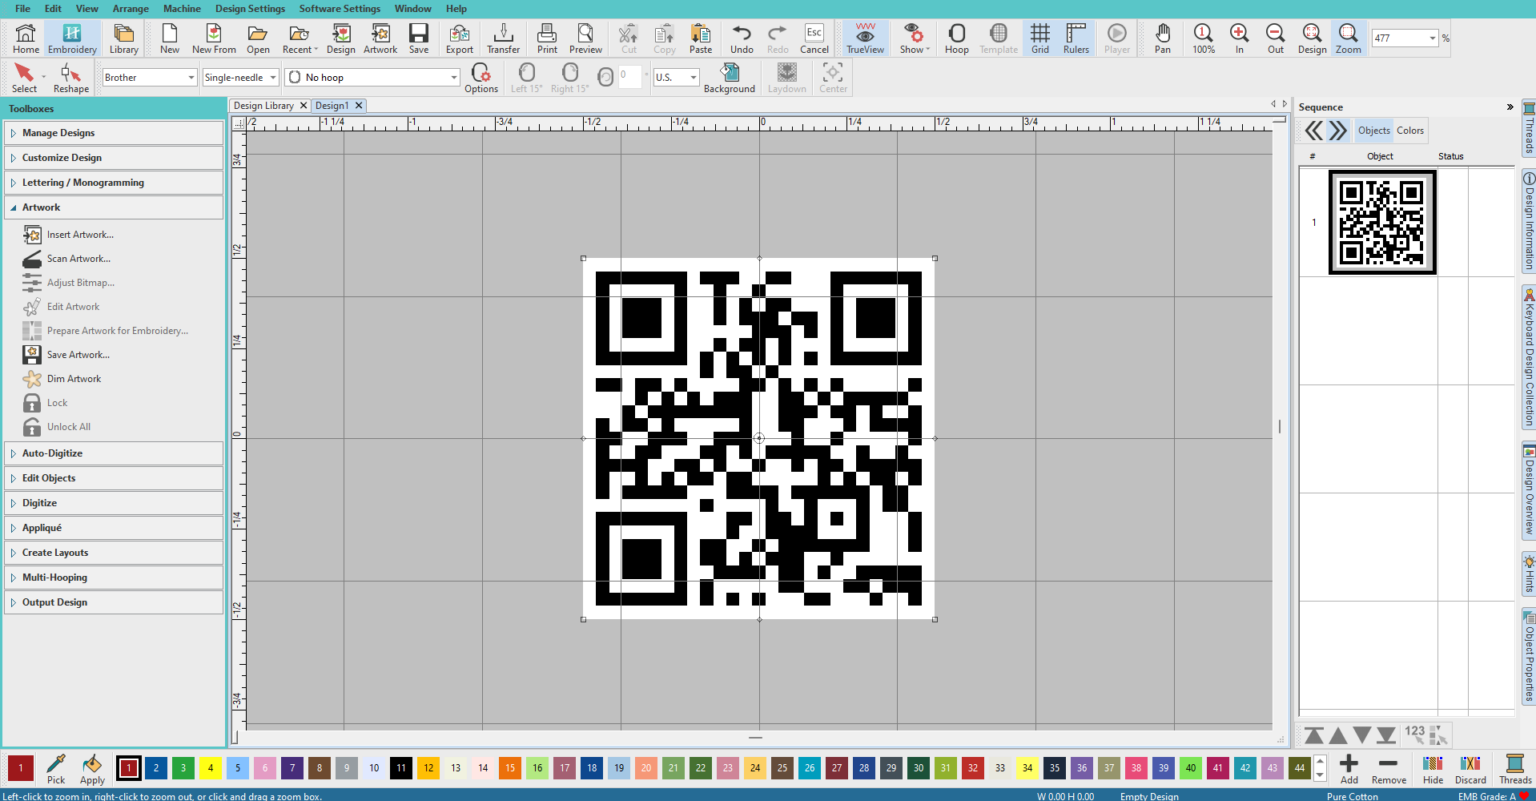Select the yellow thread color swatch 12
Viewport: 1536px width, 801px height.
coord(426,769)
